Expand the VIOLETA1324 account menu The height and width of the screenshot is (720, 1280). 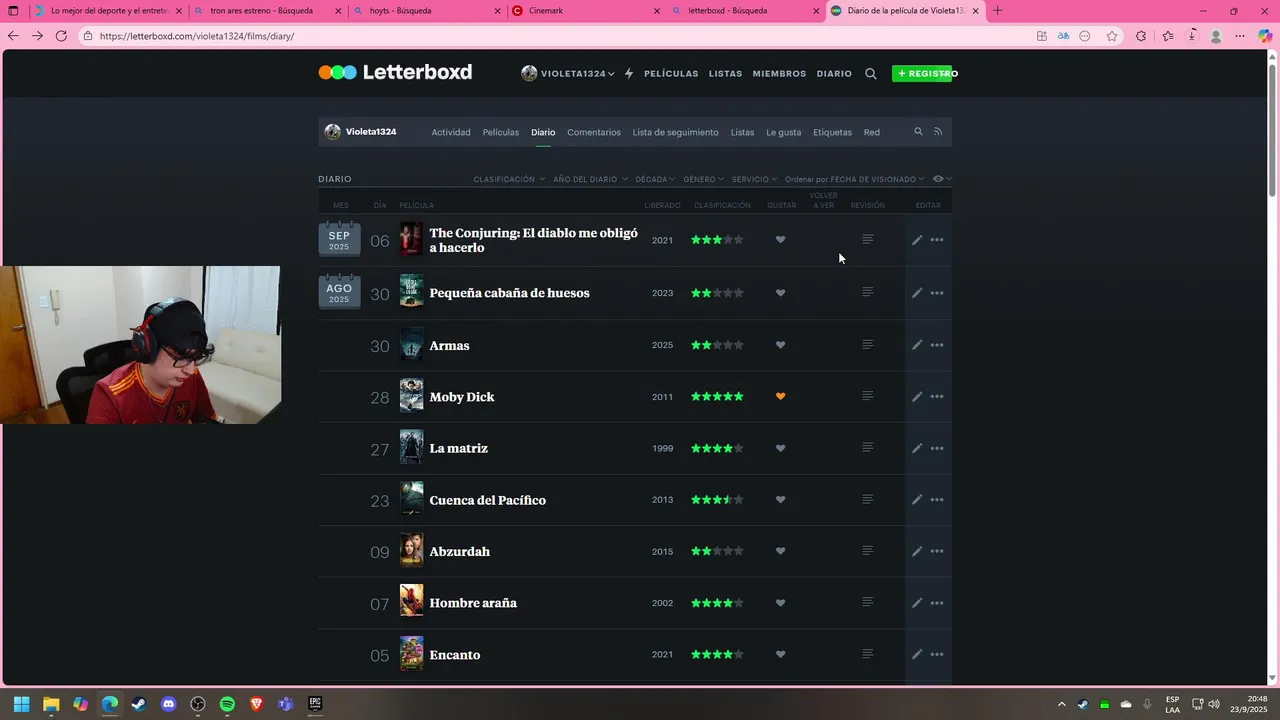[x=568, y=73]
